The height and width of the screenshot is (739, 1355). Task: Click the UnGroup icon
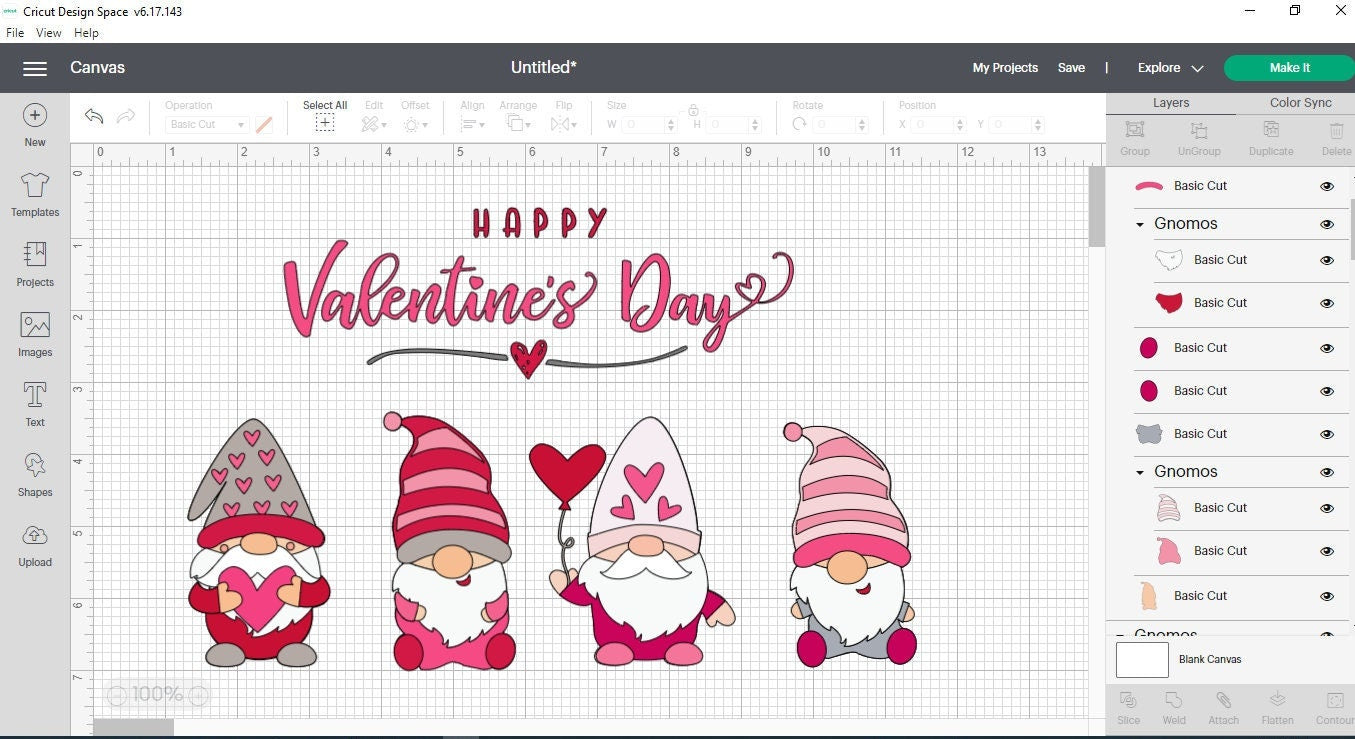[x=1199, y=130]
